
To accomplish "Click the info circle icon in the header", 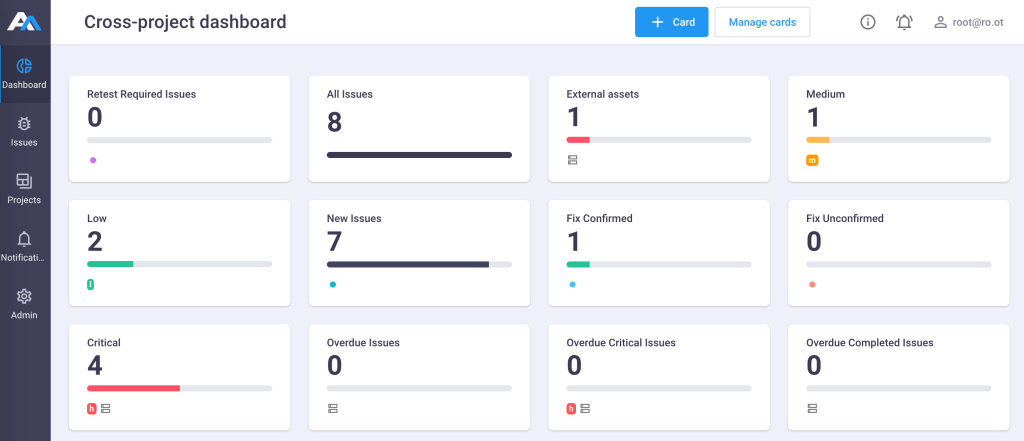I will [x=867, y=22].
